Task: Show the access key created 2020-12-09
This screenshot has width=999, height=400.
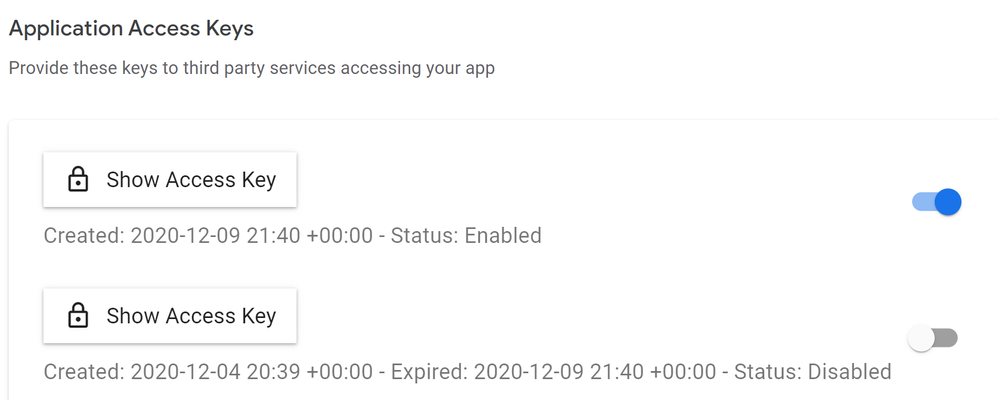Action: click(169, 180)
